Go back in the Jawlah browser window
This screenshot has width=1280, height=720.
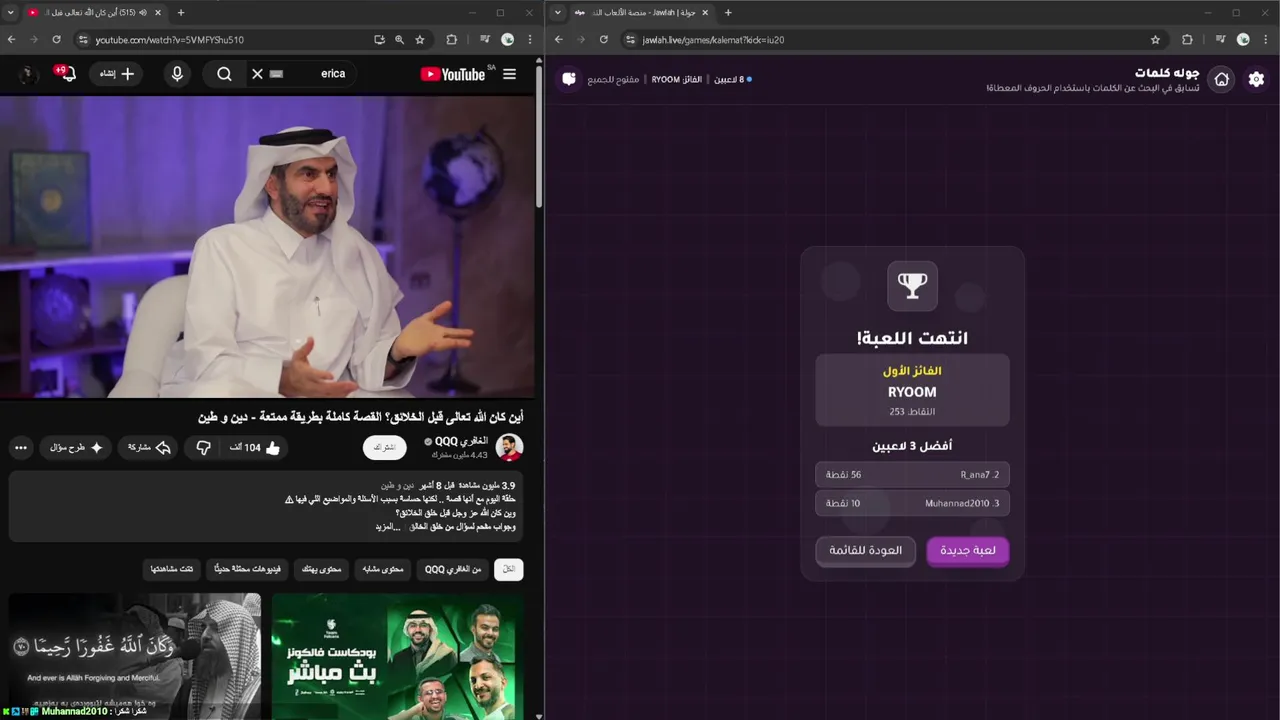559,40
